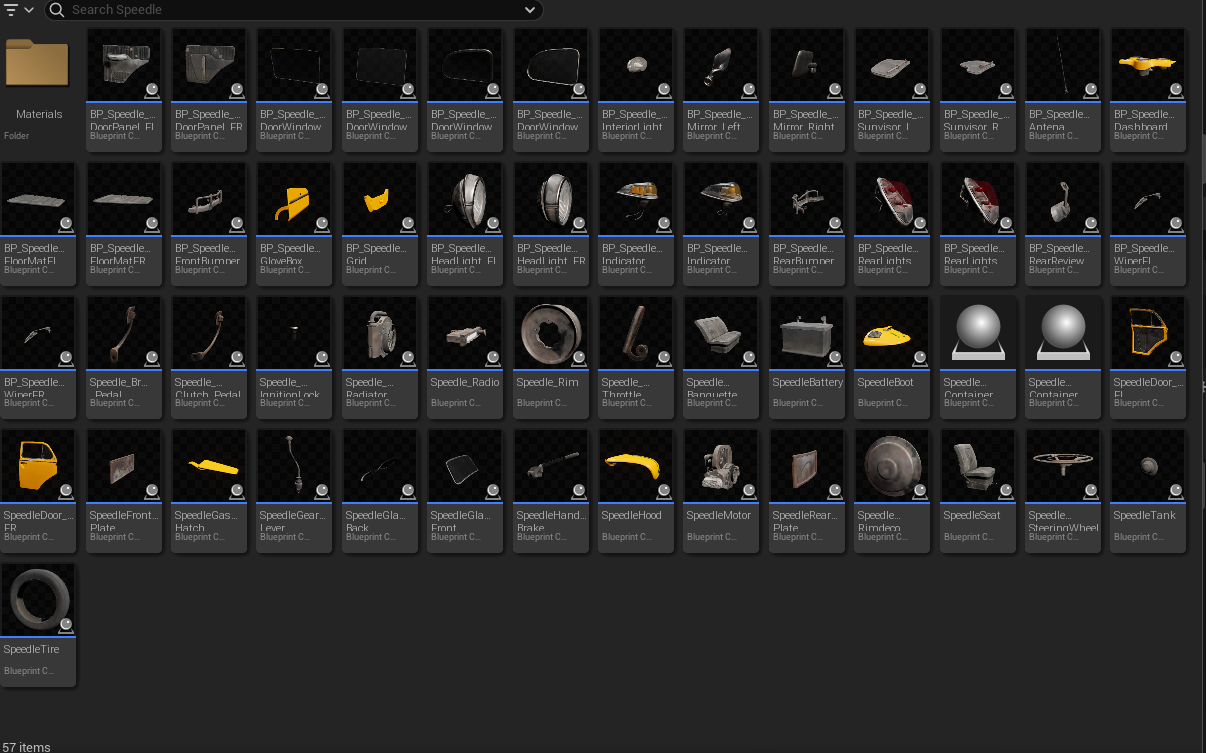Select the SpeedleSeat blueprint
This screenshot has width=1206, height=753.
pyautogui.click(x=978, y=490)
